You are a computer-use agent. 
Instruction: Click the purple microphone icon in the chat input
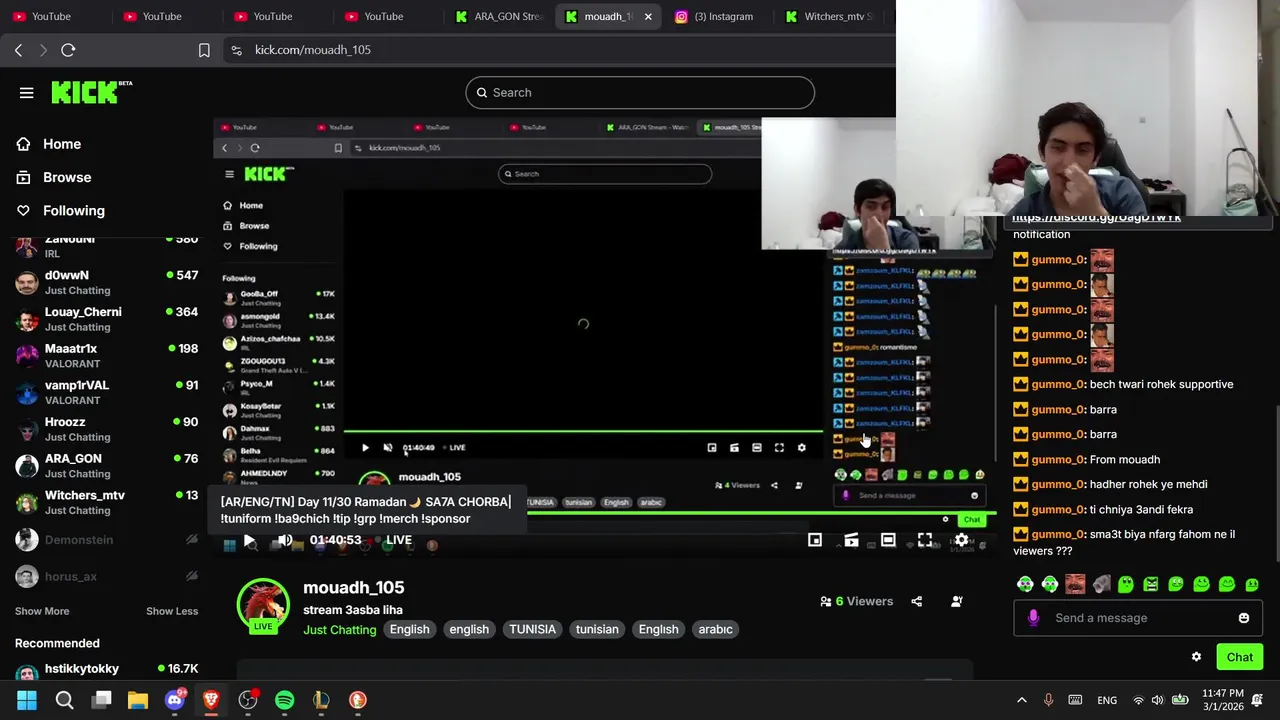click(x=1033, y=618)
